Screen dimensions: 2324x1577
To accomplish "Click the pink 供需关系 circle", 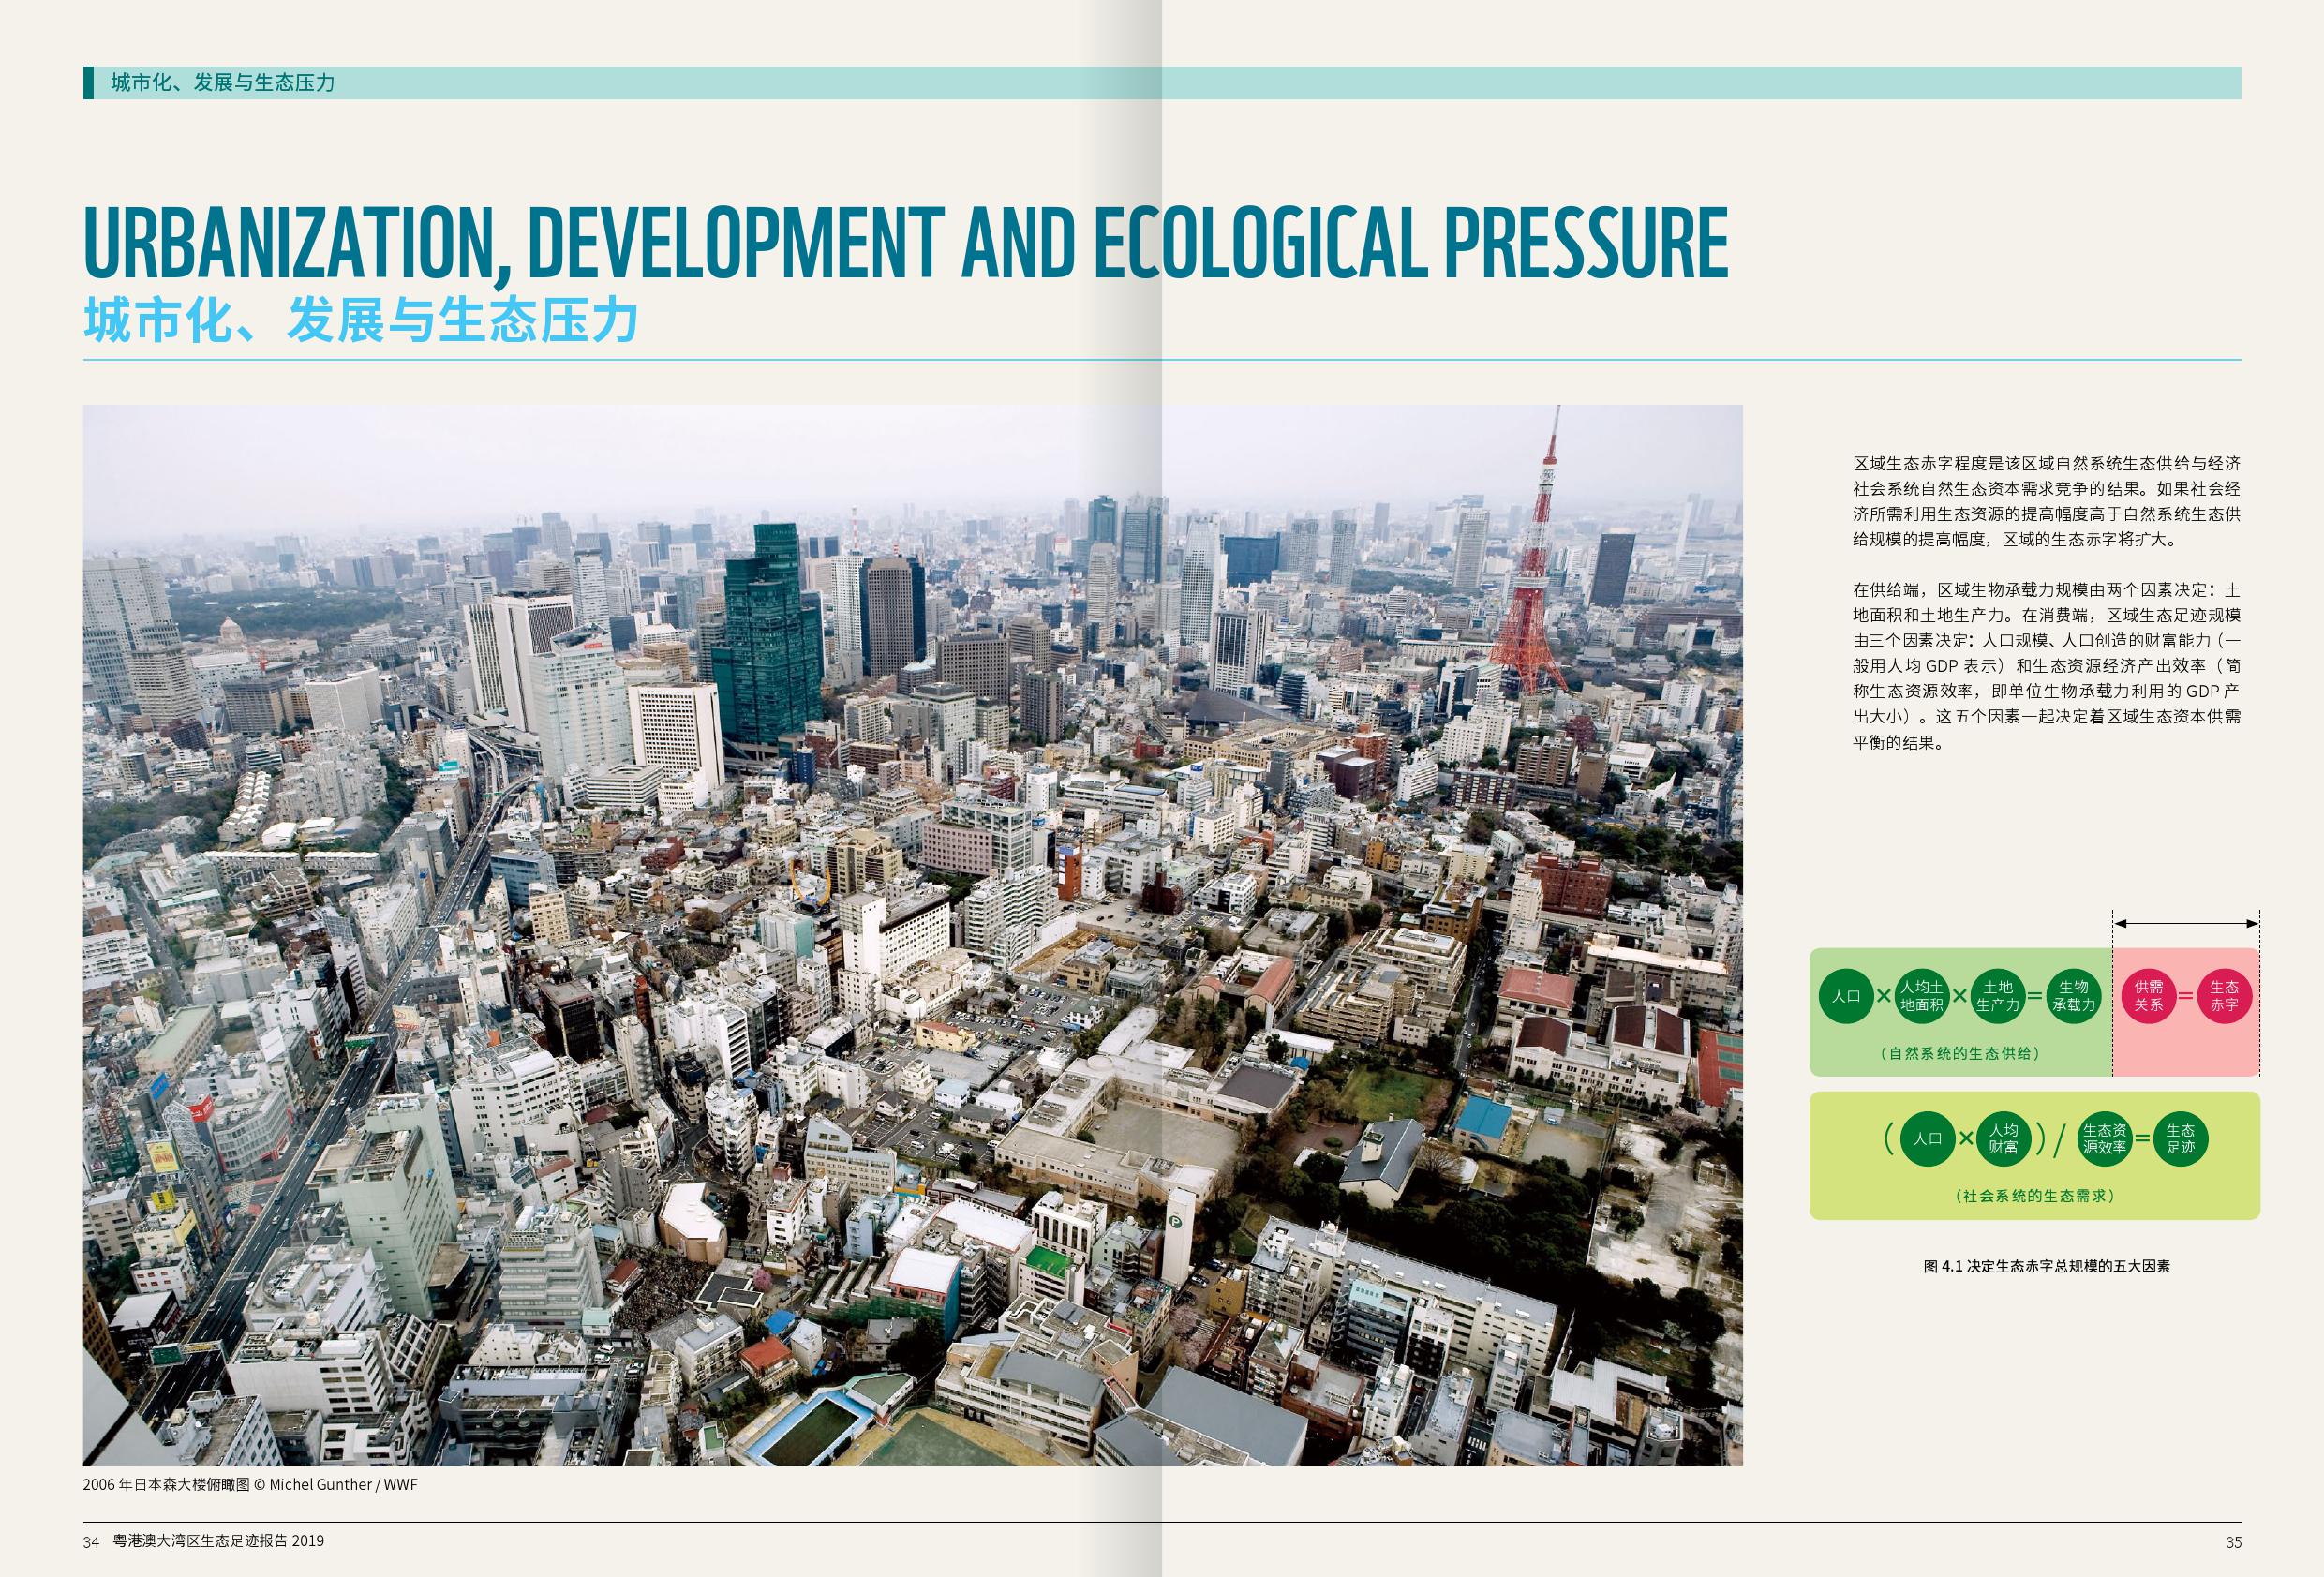I will pos(2149,996).
